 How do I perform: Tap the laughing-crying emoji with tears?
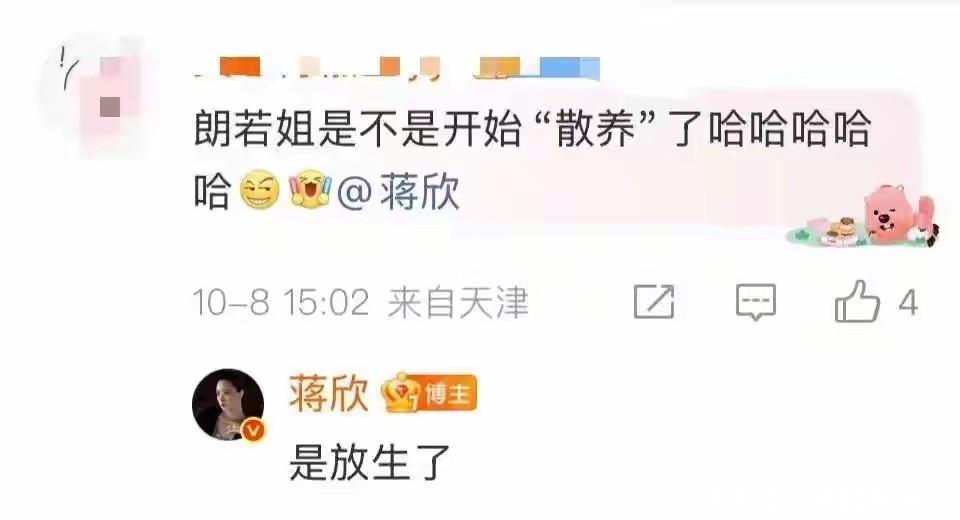(x=310, y=189)
